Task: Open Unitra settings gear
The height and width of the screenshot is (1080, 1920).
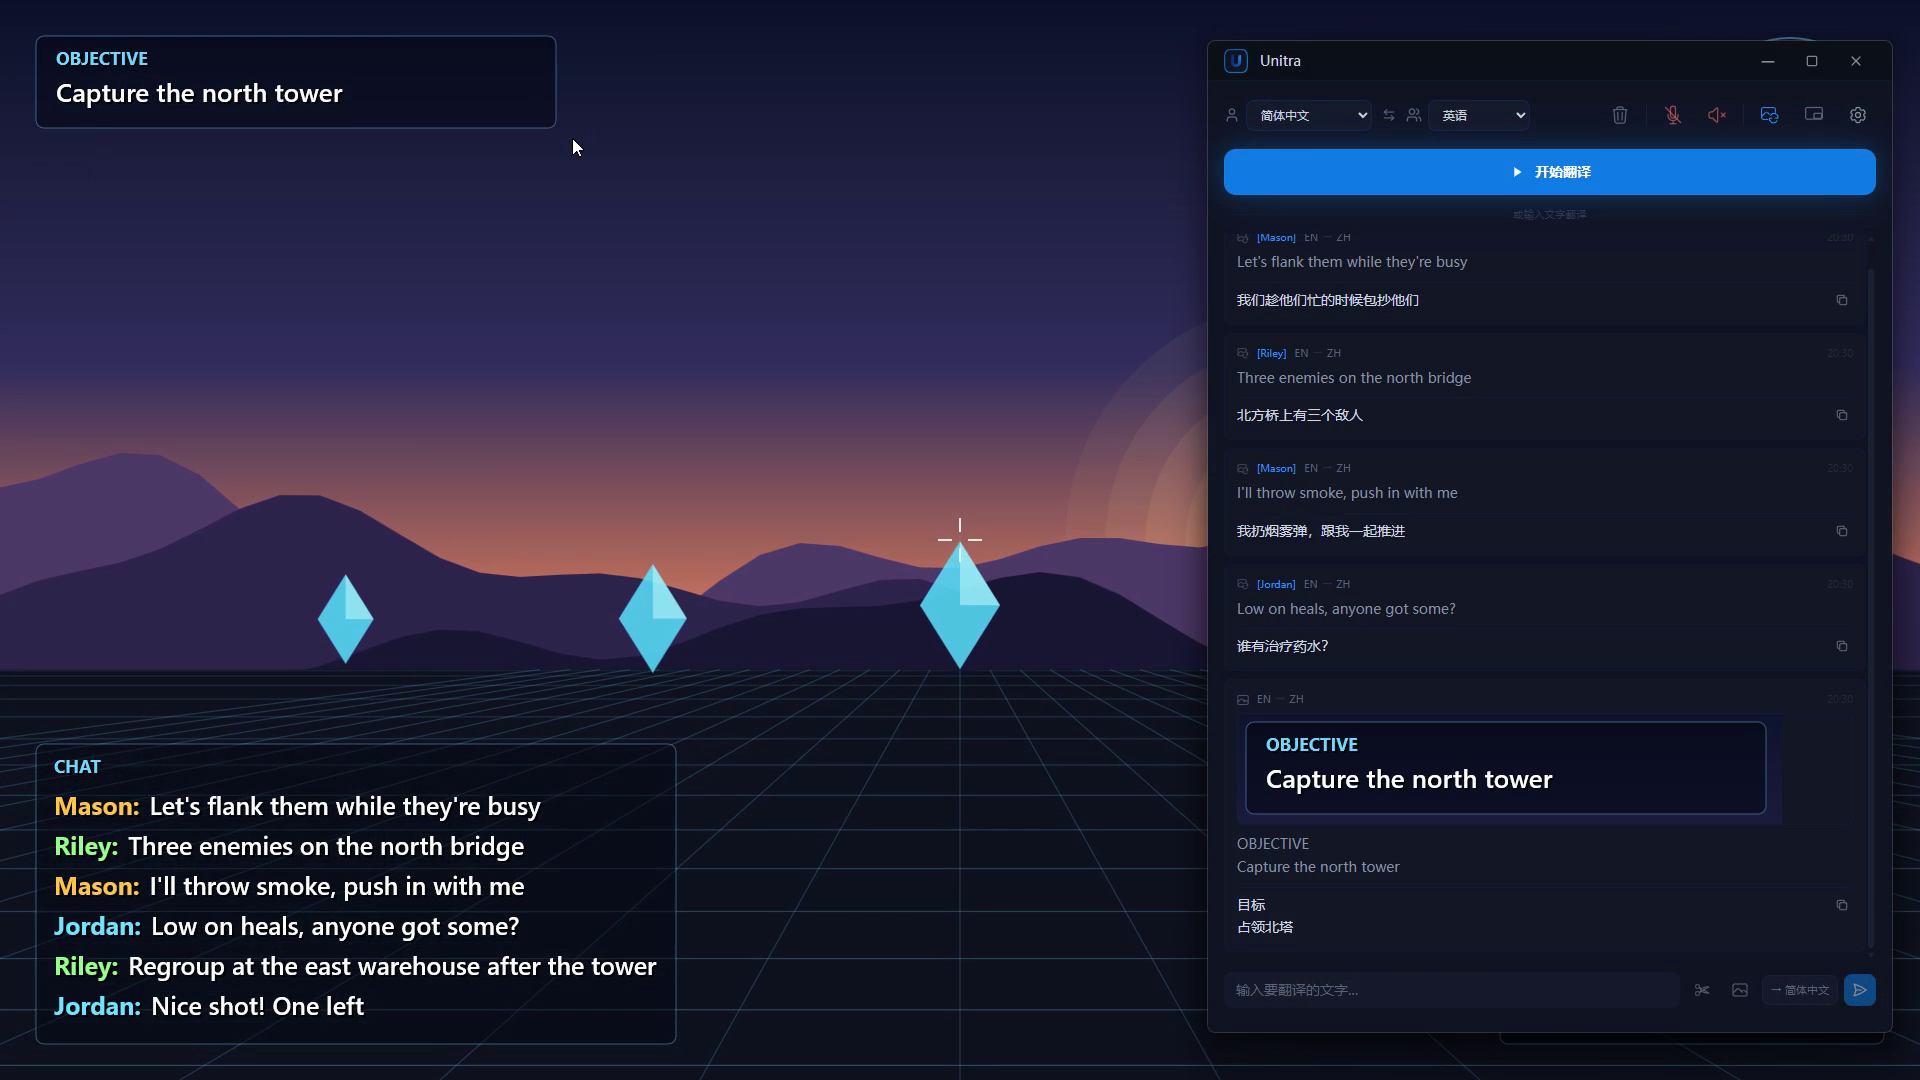Action: (x=1858, y=115)
